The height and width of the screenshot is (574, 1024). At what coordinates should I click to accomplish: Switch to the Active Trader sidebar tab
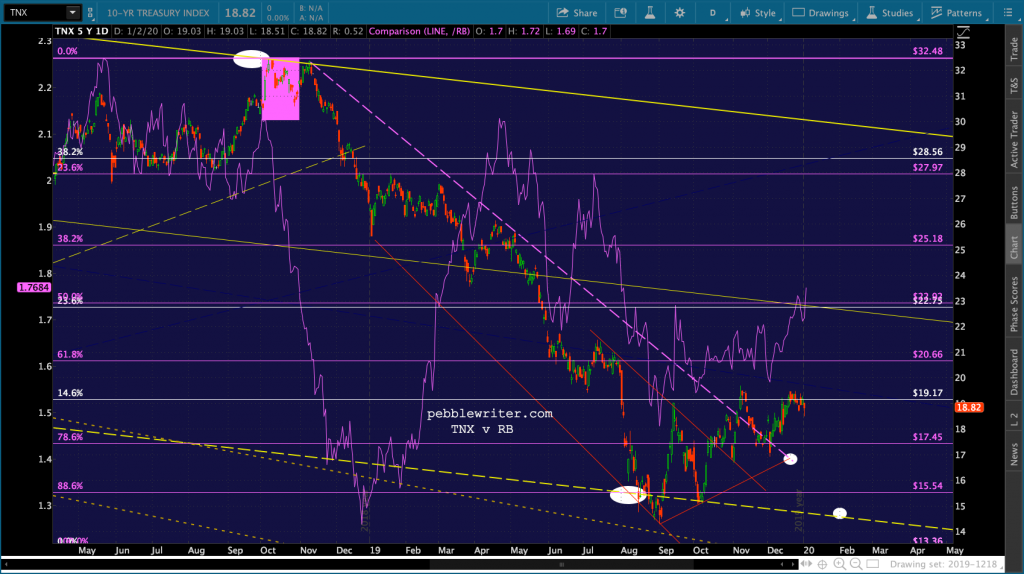pos(1013,137)
